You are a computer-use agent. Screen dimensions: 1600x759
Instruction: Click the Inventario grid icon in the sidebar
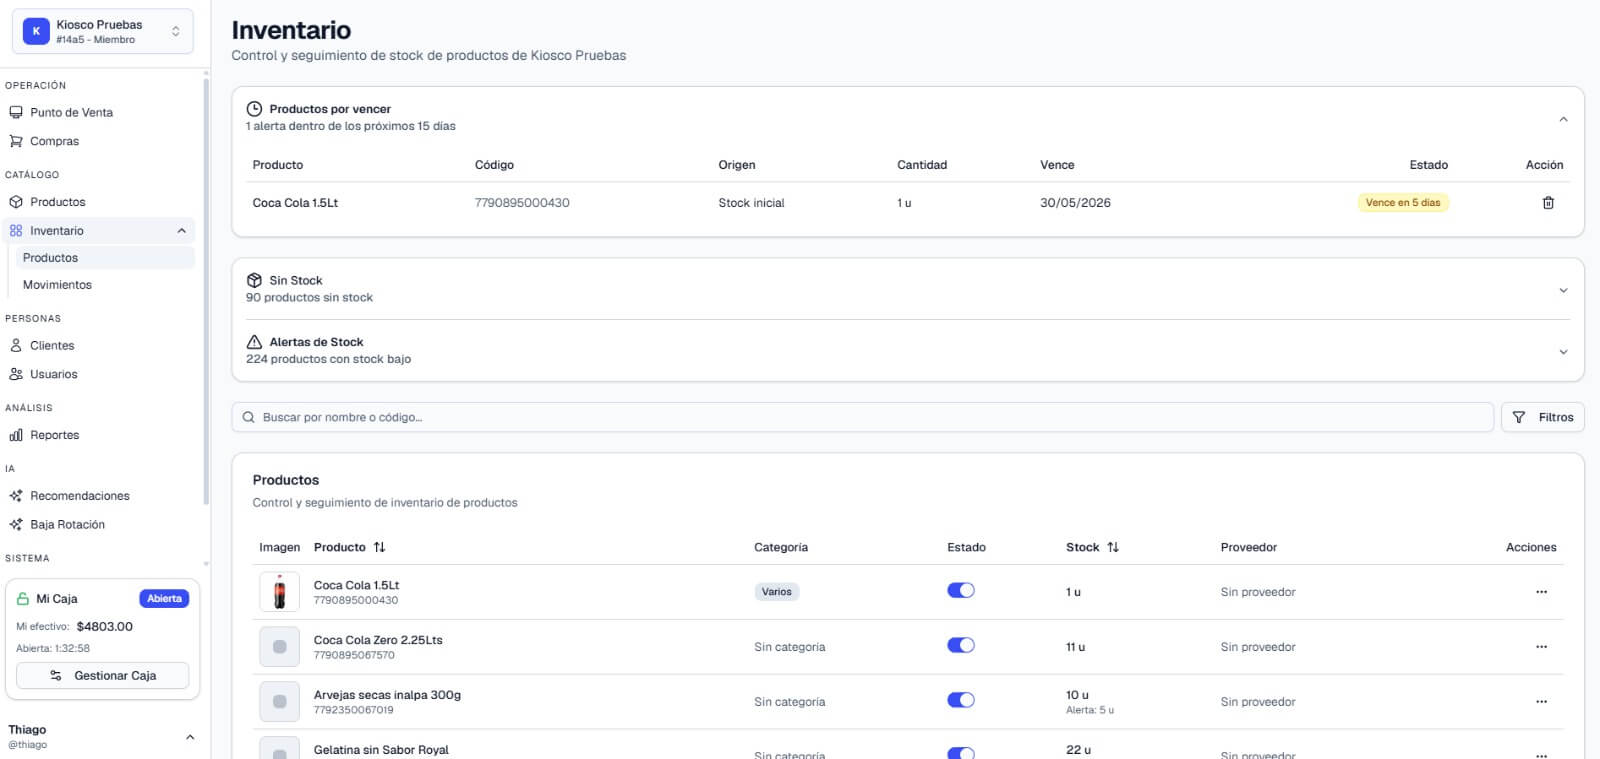click(16, 231)
